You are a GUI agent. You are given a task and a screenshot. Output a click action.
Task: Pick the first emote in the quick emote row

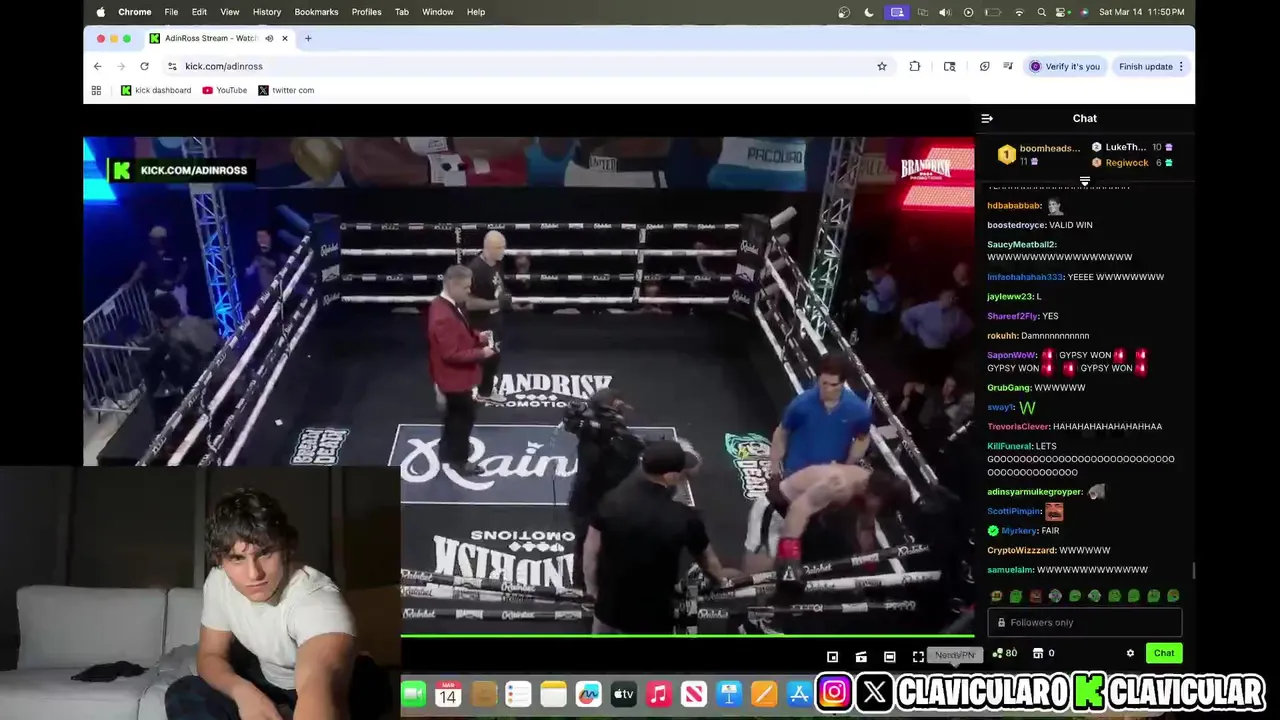(996, 596)
